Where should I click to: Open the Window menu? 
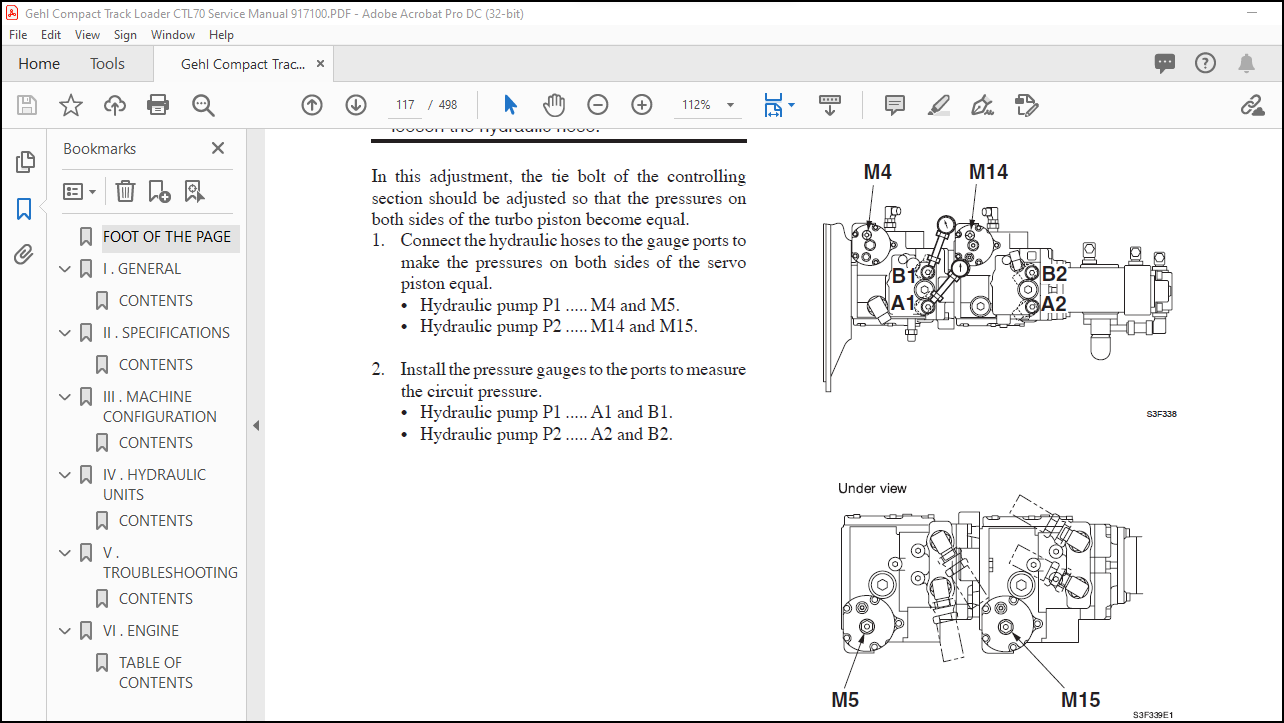pos(173,34)
